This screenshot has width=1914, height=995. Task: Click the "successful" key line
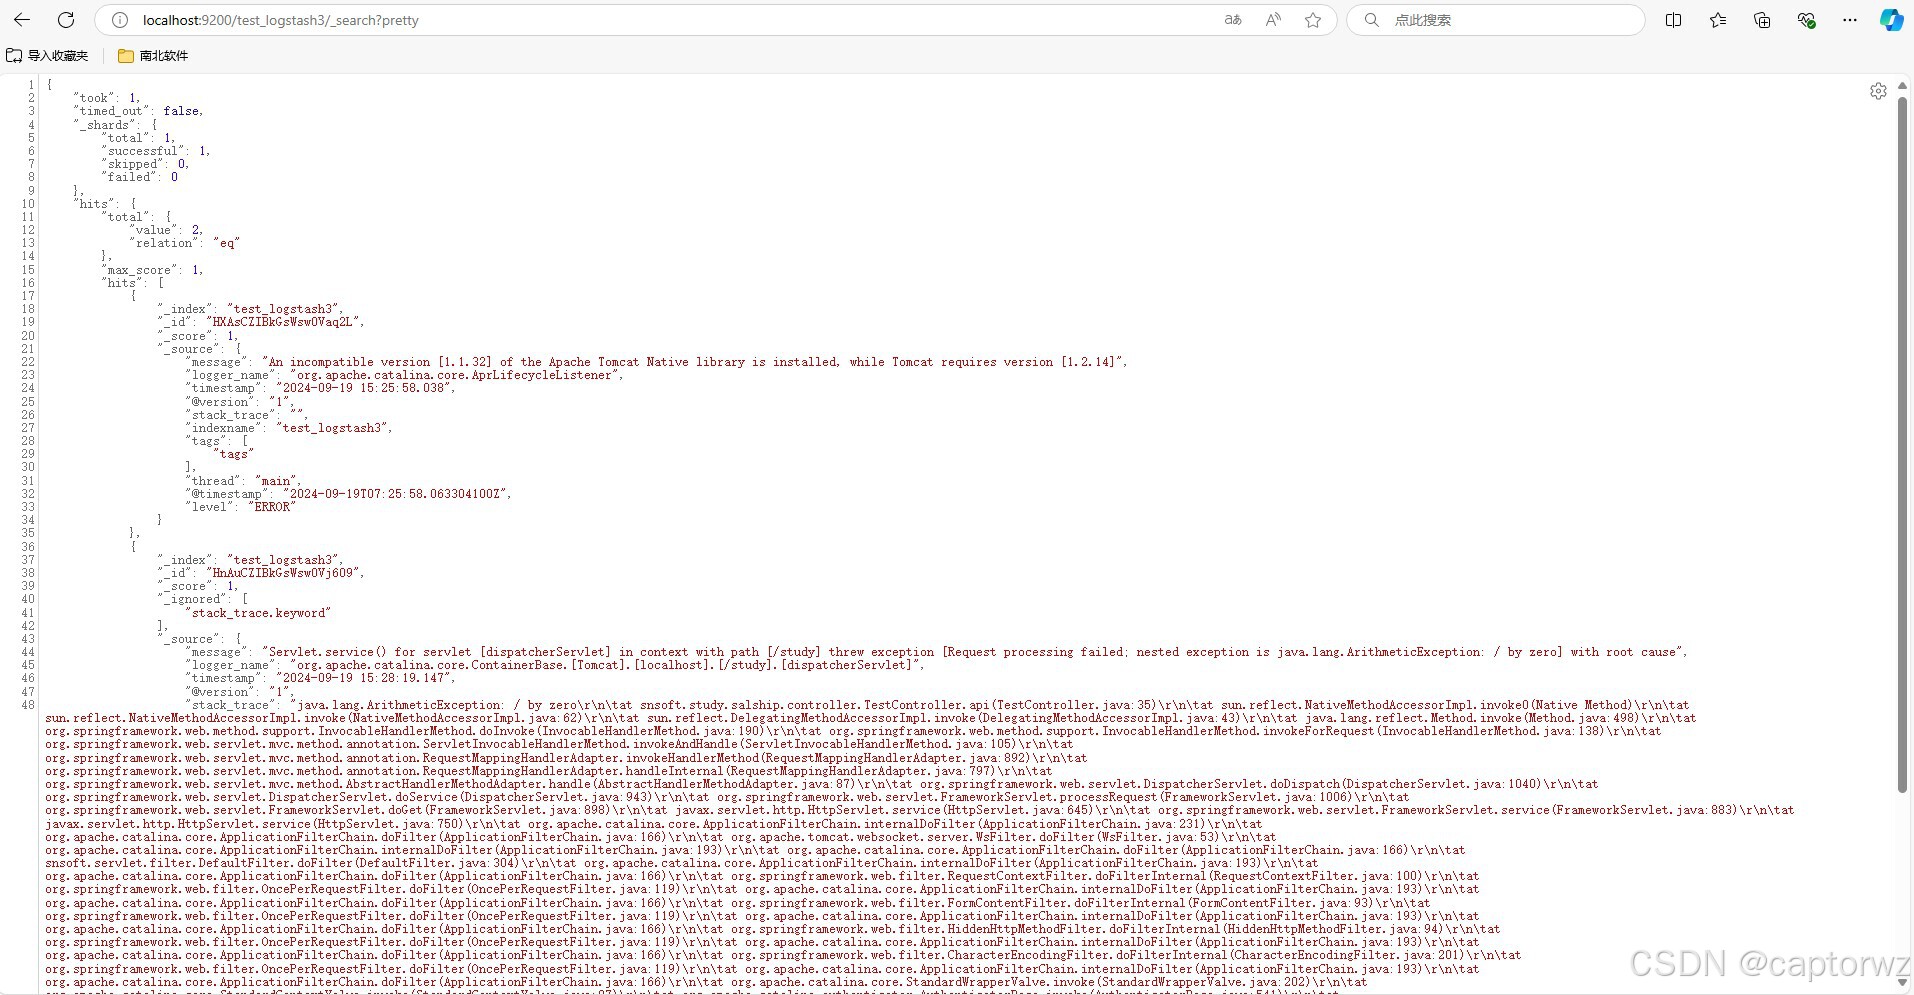click(x=155, y=151)
